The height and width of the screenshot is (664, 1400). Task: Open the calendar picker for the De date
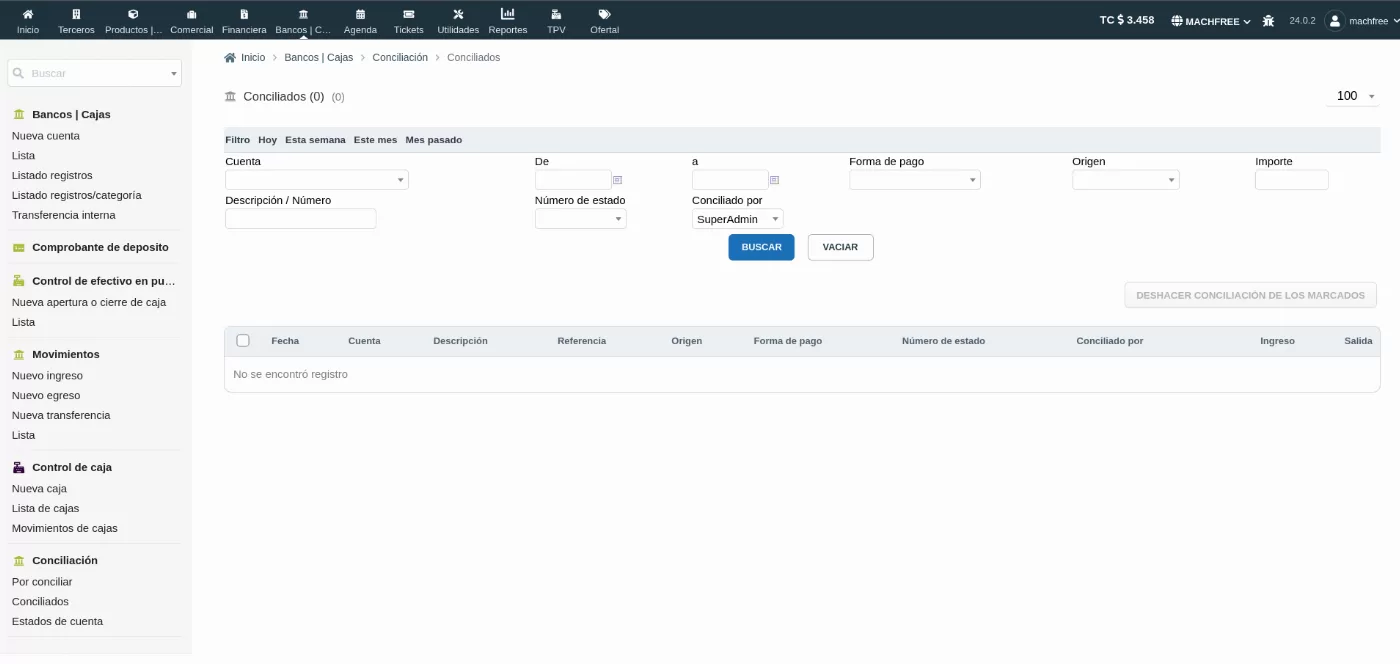pyautogui.click(x=618, y=180)
